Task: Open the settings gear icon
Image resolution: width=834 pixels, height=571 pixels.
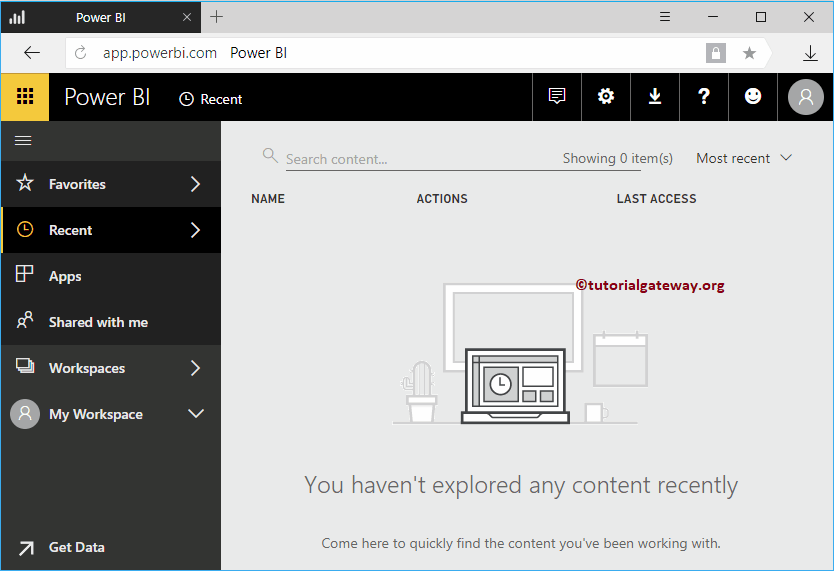Action: (x=606, y=96)
